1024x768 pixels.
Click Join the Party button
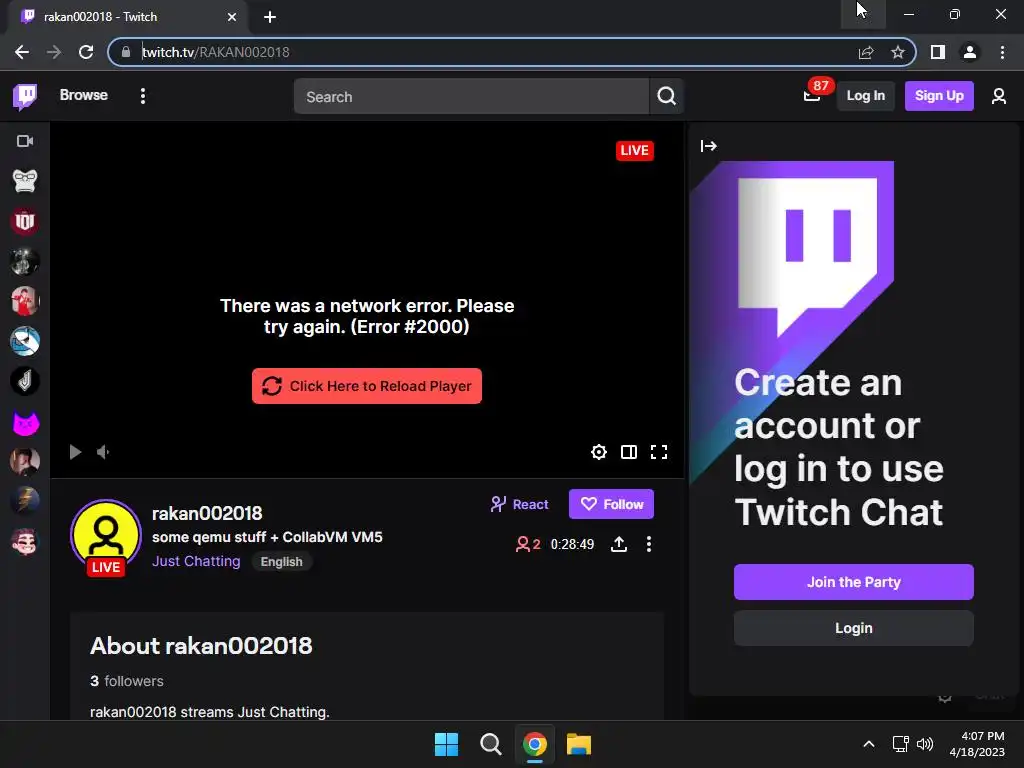coord(854,582)
